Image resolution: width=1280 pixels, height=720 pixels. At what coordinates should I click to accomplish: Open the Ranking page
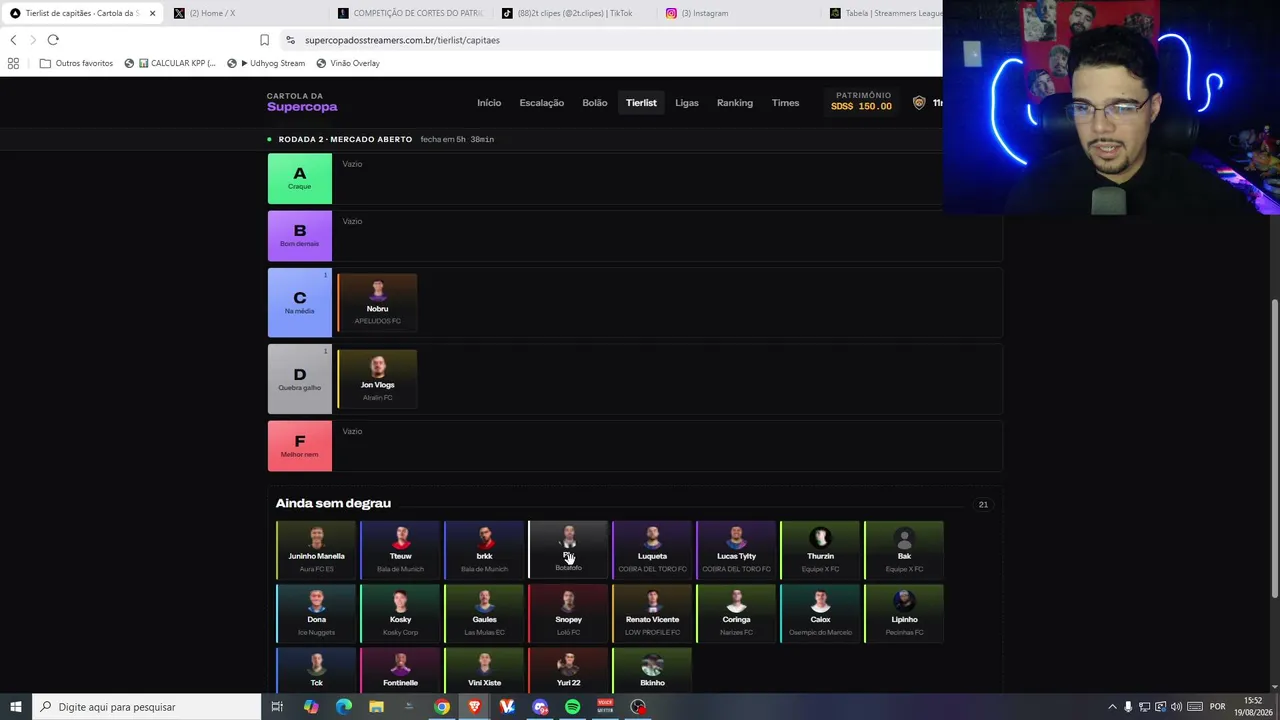pyautogui.click(x=735, y=103)
